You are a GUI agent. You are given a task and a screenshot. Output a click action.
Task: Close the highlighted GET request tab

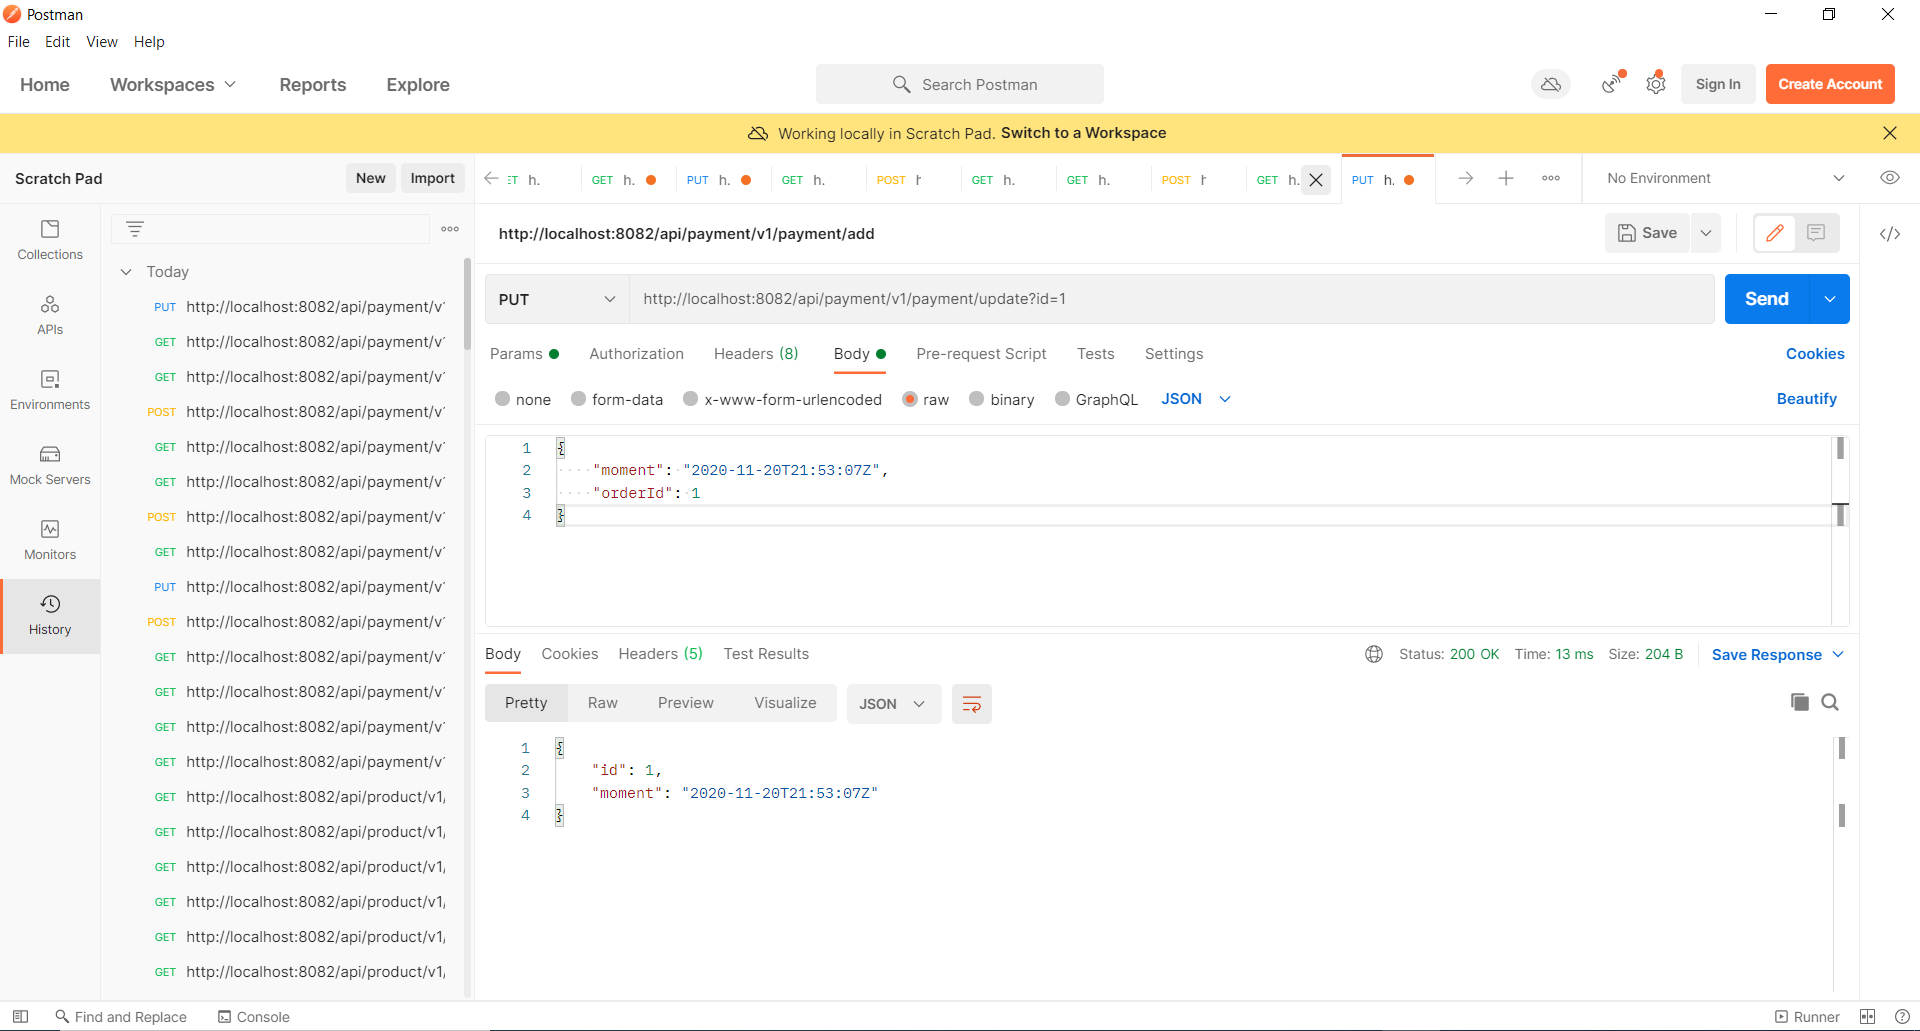(x=1316, y=180)
